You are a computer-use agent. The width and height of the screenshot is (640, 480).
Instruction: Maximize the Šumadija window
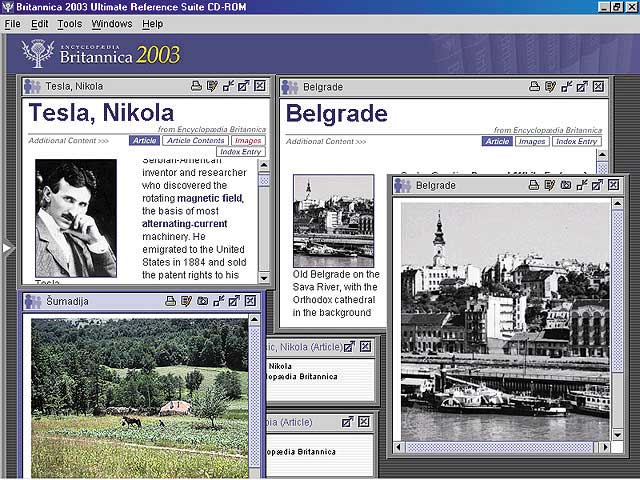234,301
